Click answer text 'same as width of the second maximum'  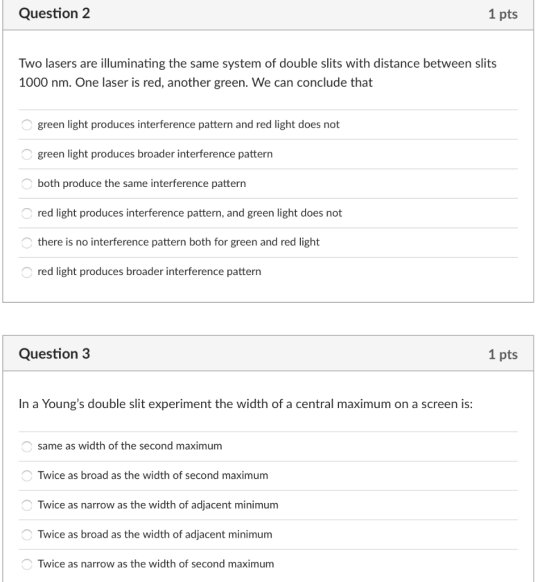point(130,446)
